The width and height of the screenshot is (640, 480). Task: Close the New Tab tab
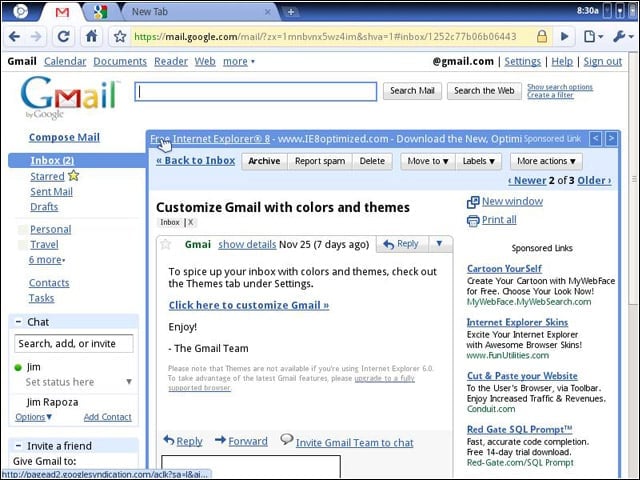(268, 12)
